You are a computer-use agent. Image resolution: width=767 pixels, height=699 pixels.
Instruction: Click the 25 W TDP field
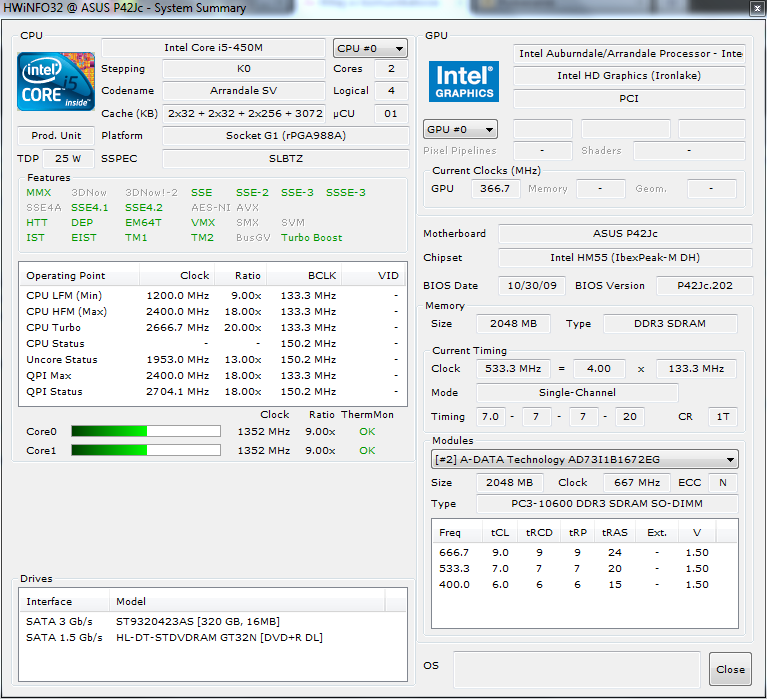(x=68, y=158)
